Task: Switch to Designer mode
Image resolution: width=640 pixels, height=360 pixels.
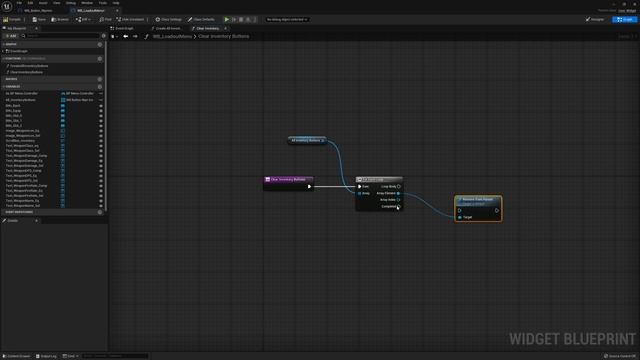Action: (x=595, y=20)
